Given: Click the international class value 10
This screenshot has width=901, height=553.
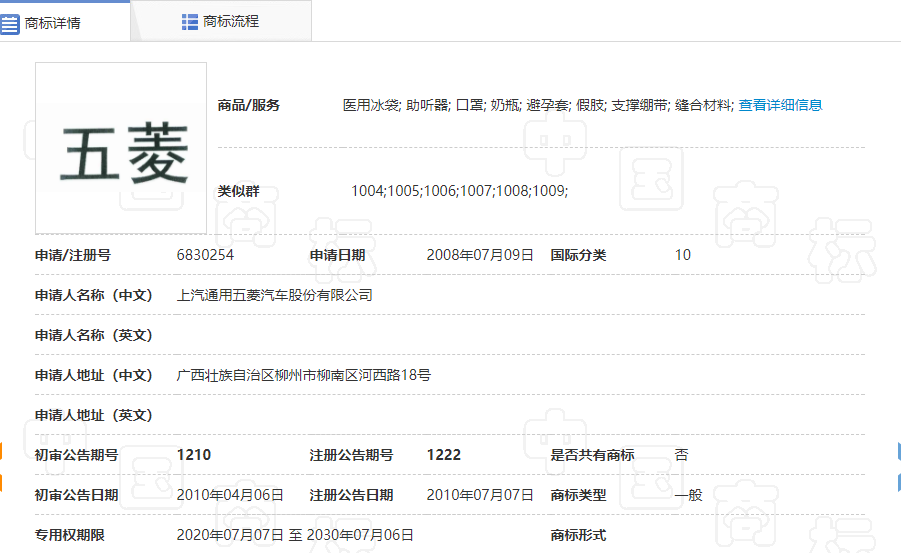Looking at the screenshot, I should (x=683, y=255).
